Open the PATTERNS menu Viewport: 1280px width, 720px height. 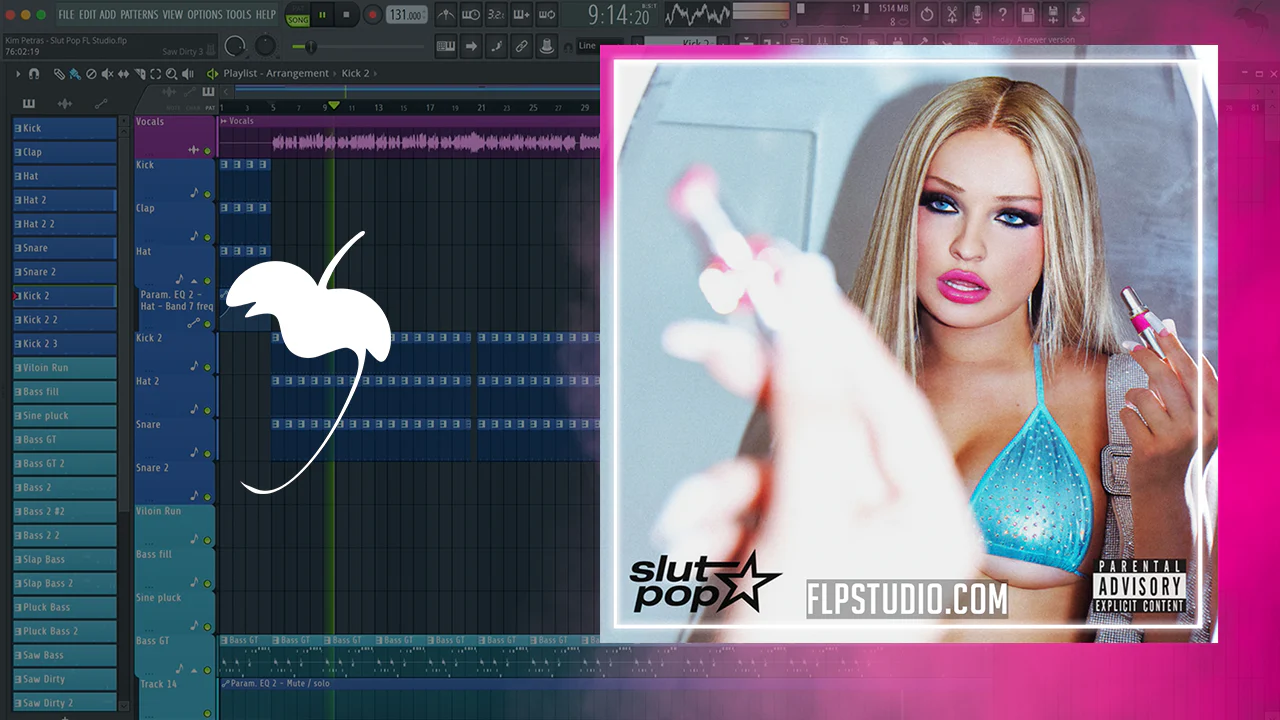139,15
